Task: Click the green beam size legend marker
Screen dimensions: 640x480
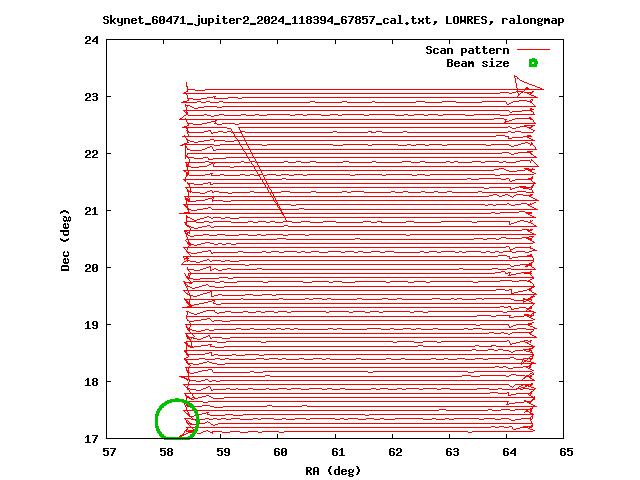Action: click(x=533, y=63)
